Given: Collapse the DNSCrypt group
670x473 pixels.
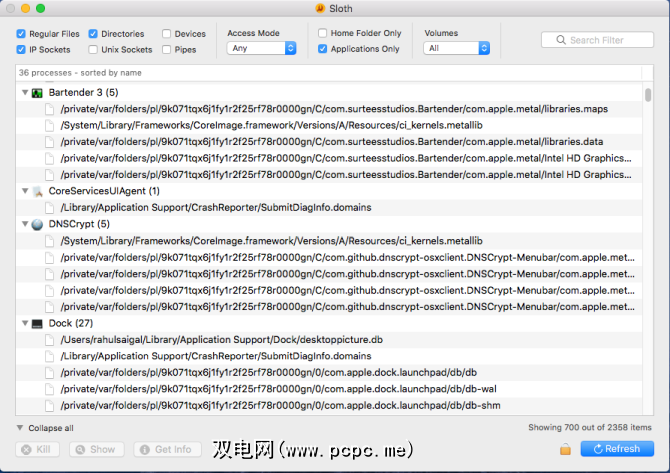Looking at the screenshot, I should pos(25,224).
